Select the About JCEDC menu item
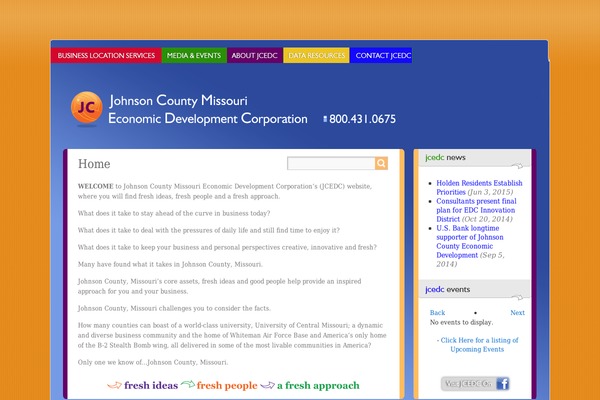 click(254, 56)
